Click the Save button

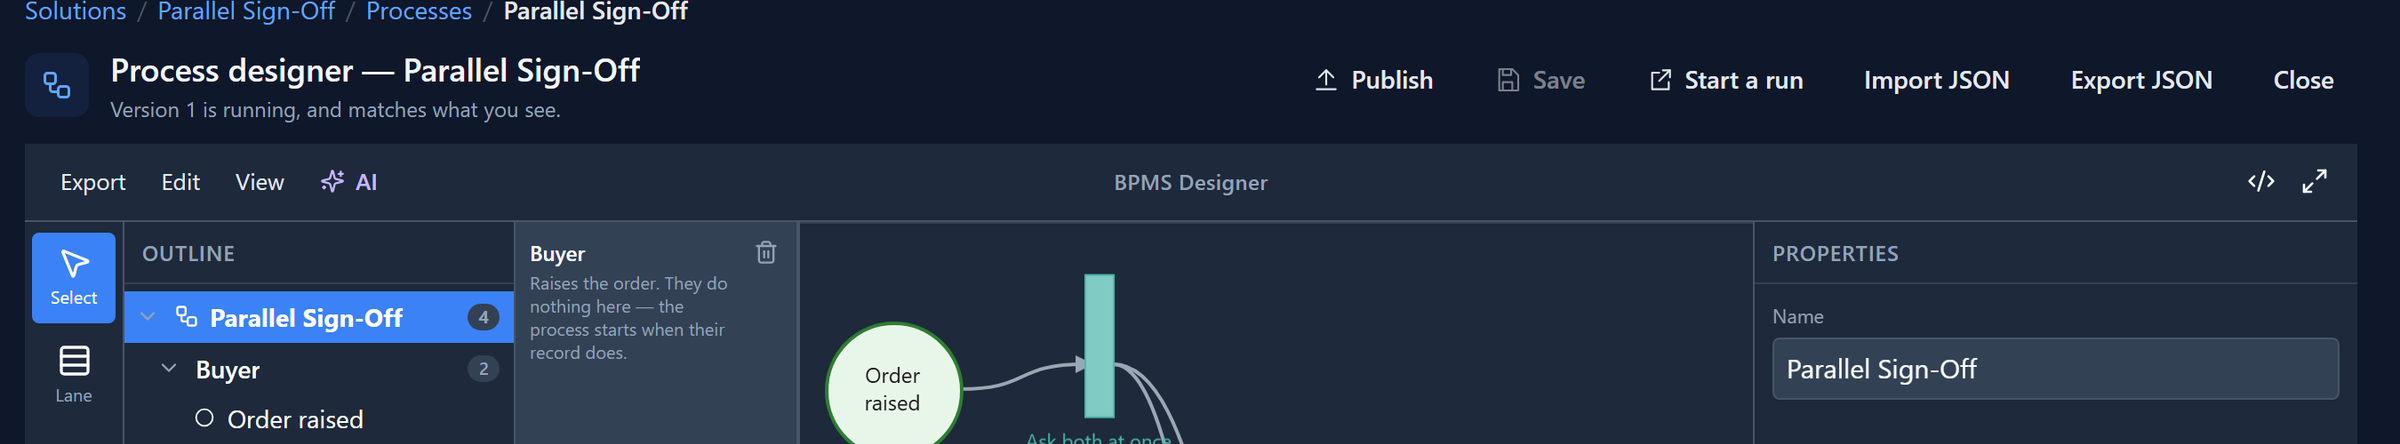[1541, 80]
